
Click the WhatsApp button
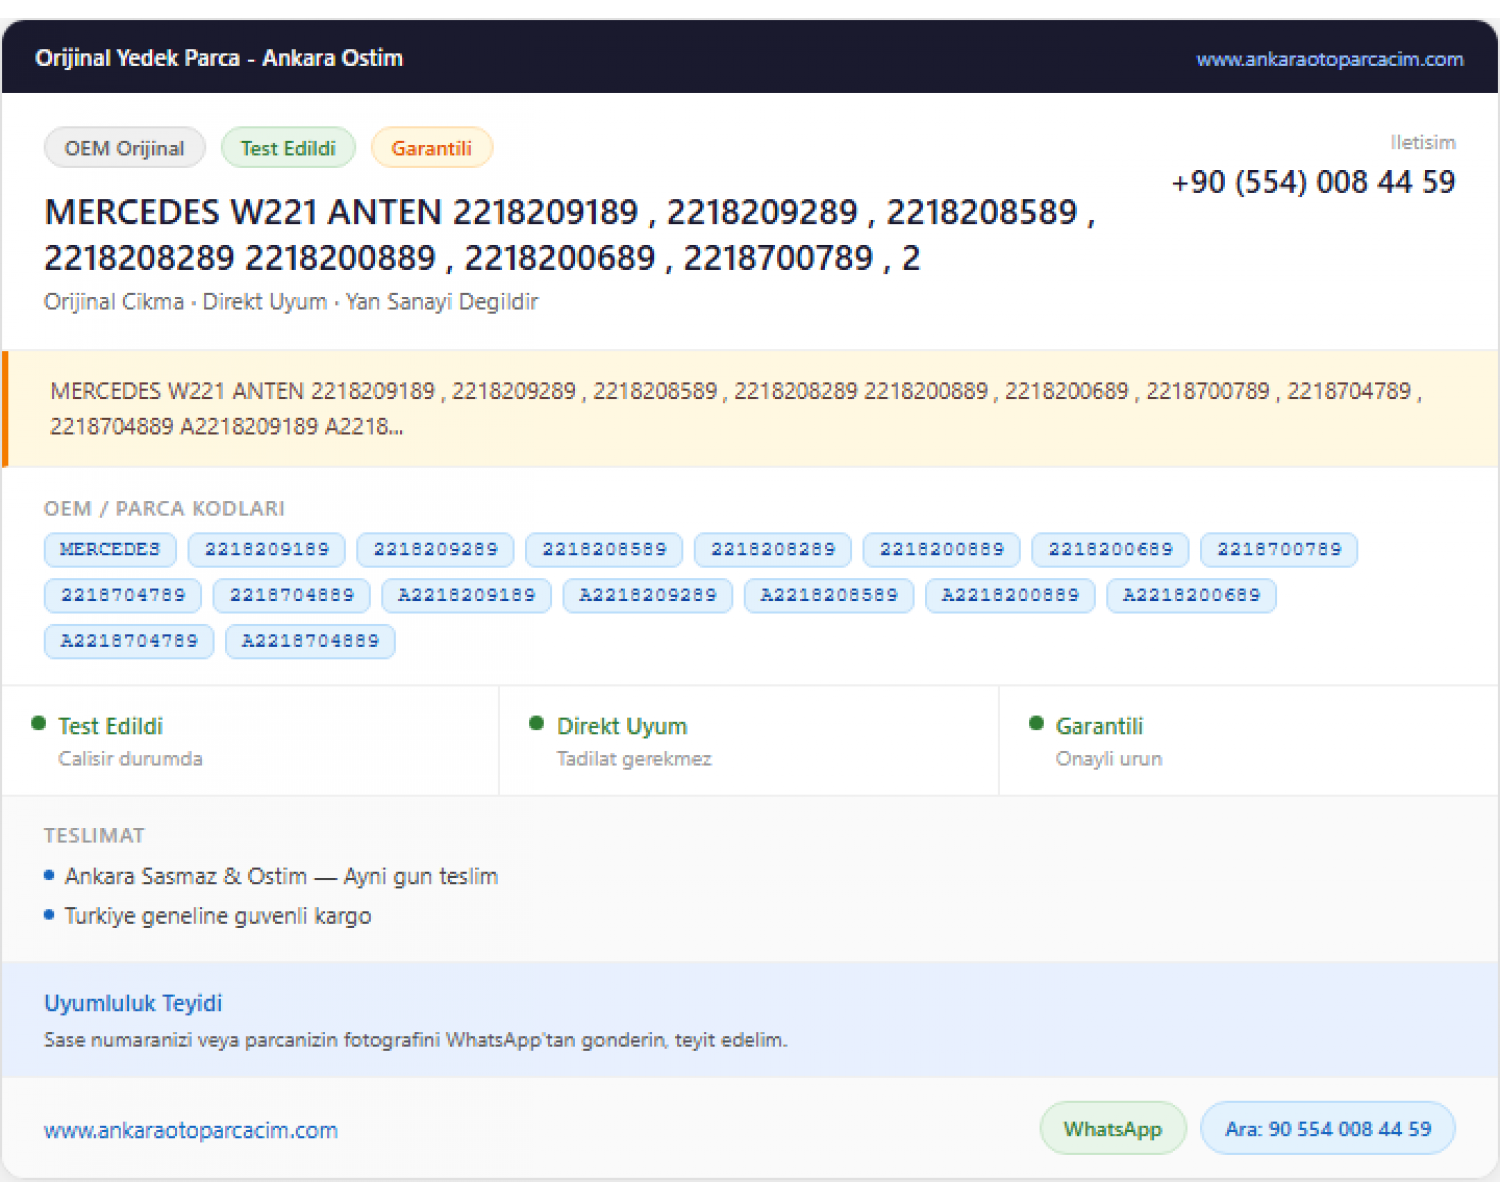click(x=1113, y=1128)
